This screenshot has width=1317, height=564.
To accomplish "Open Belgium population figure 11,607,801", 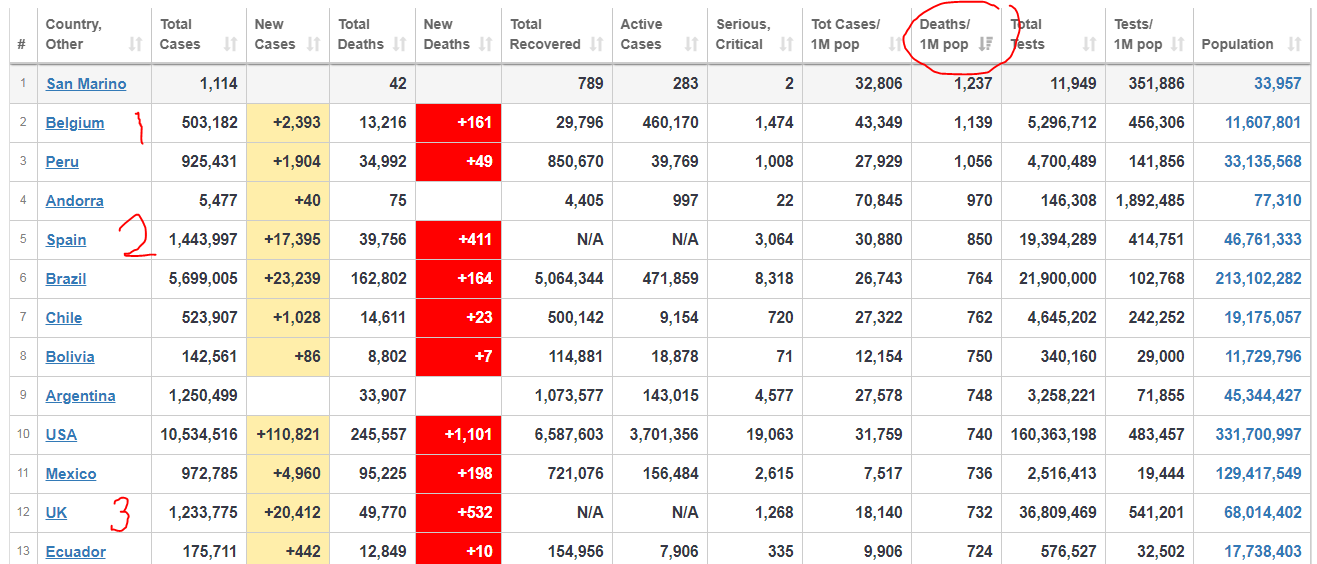I will pos(1262,123).
